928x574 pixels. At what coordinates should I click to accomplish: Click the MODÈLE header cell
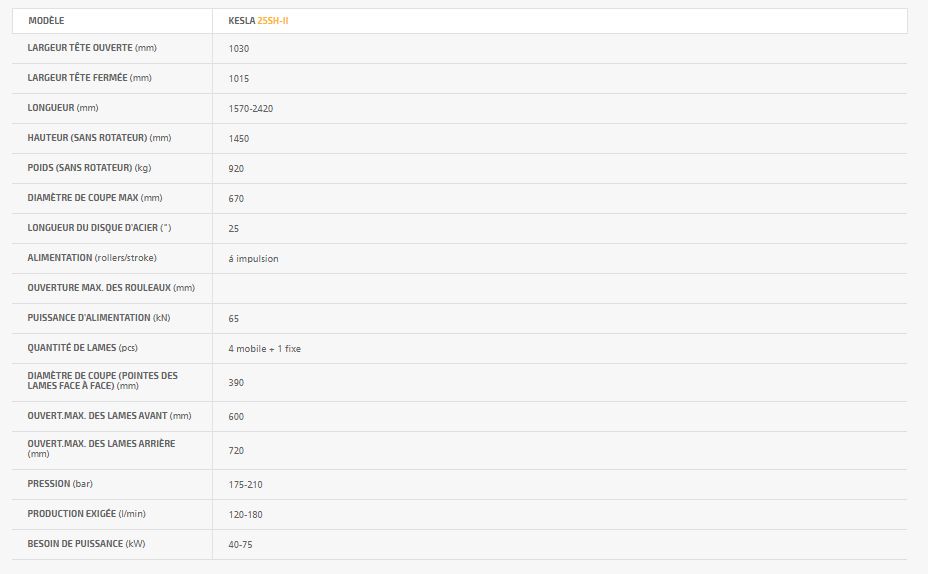49,20
